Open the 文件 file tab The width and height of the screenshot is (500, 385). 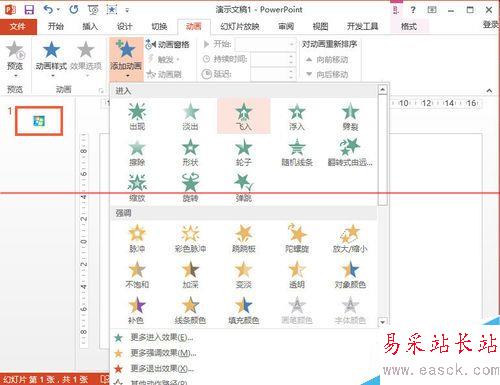18,27
